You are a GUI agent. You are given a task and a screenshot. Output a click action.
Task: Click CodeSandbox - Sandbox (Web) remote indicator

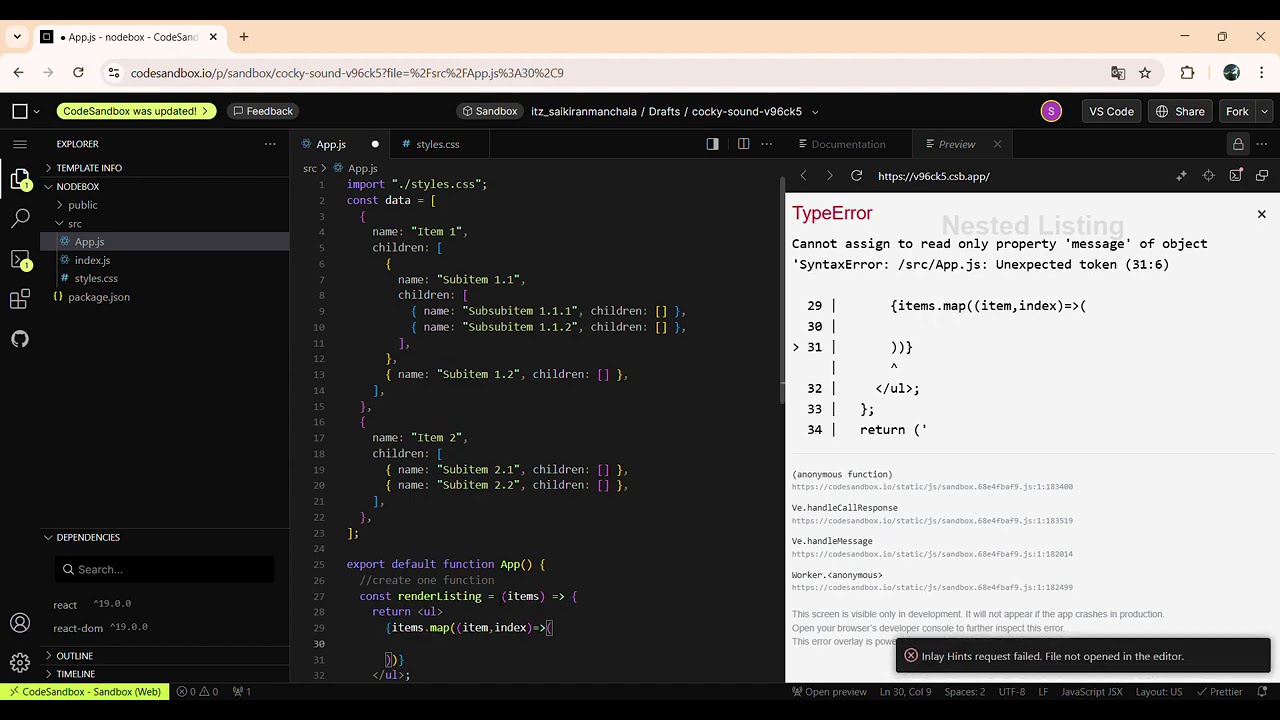pos(84,692)
